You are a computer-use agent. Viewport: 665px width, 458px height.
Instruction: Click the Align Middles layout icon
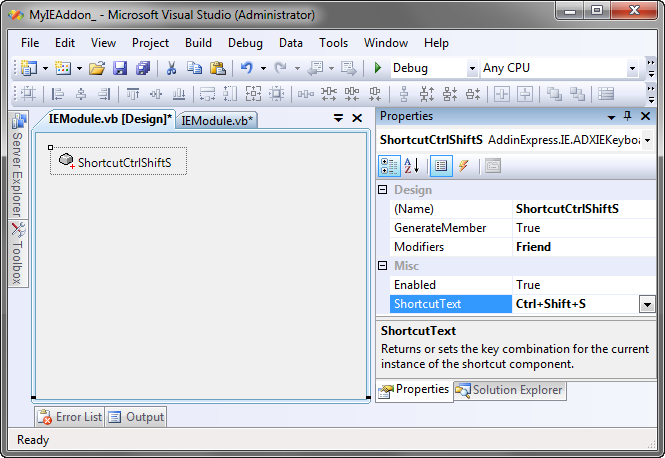click(x=156, y=94)
